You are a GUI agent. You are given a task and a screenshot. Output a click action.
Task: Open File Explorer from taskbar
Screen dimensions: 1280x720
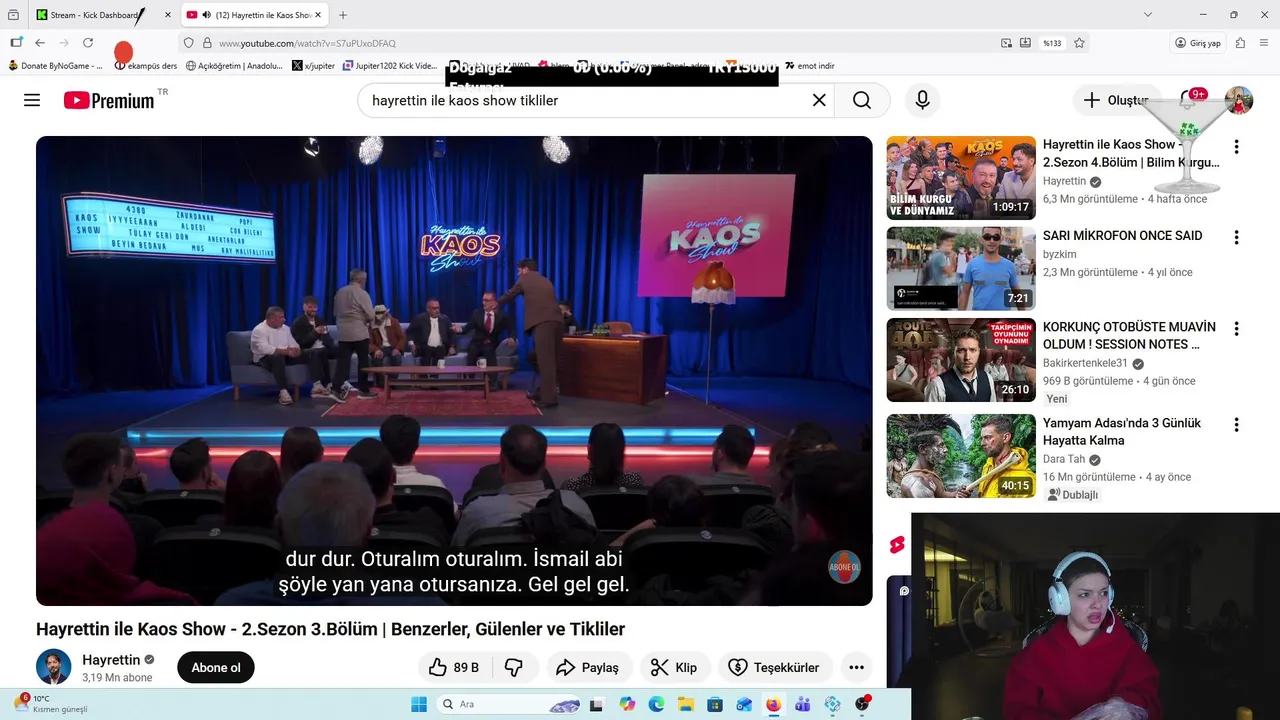pos(686,704)
